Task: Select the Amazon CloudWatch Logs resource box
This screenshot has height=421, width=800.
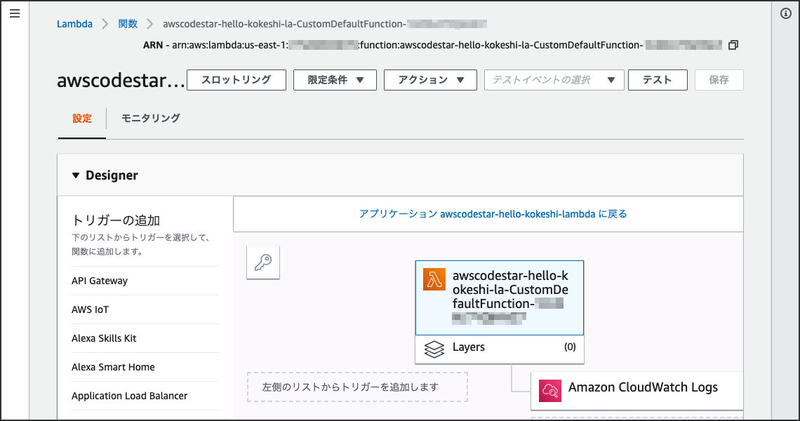Action: pyautogui.click(x=637, y=390)
